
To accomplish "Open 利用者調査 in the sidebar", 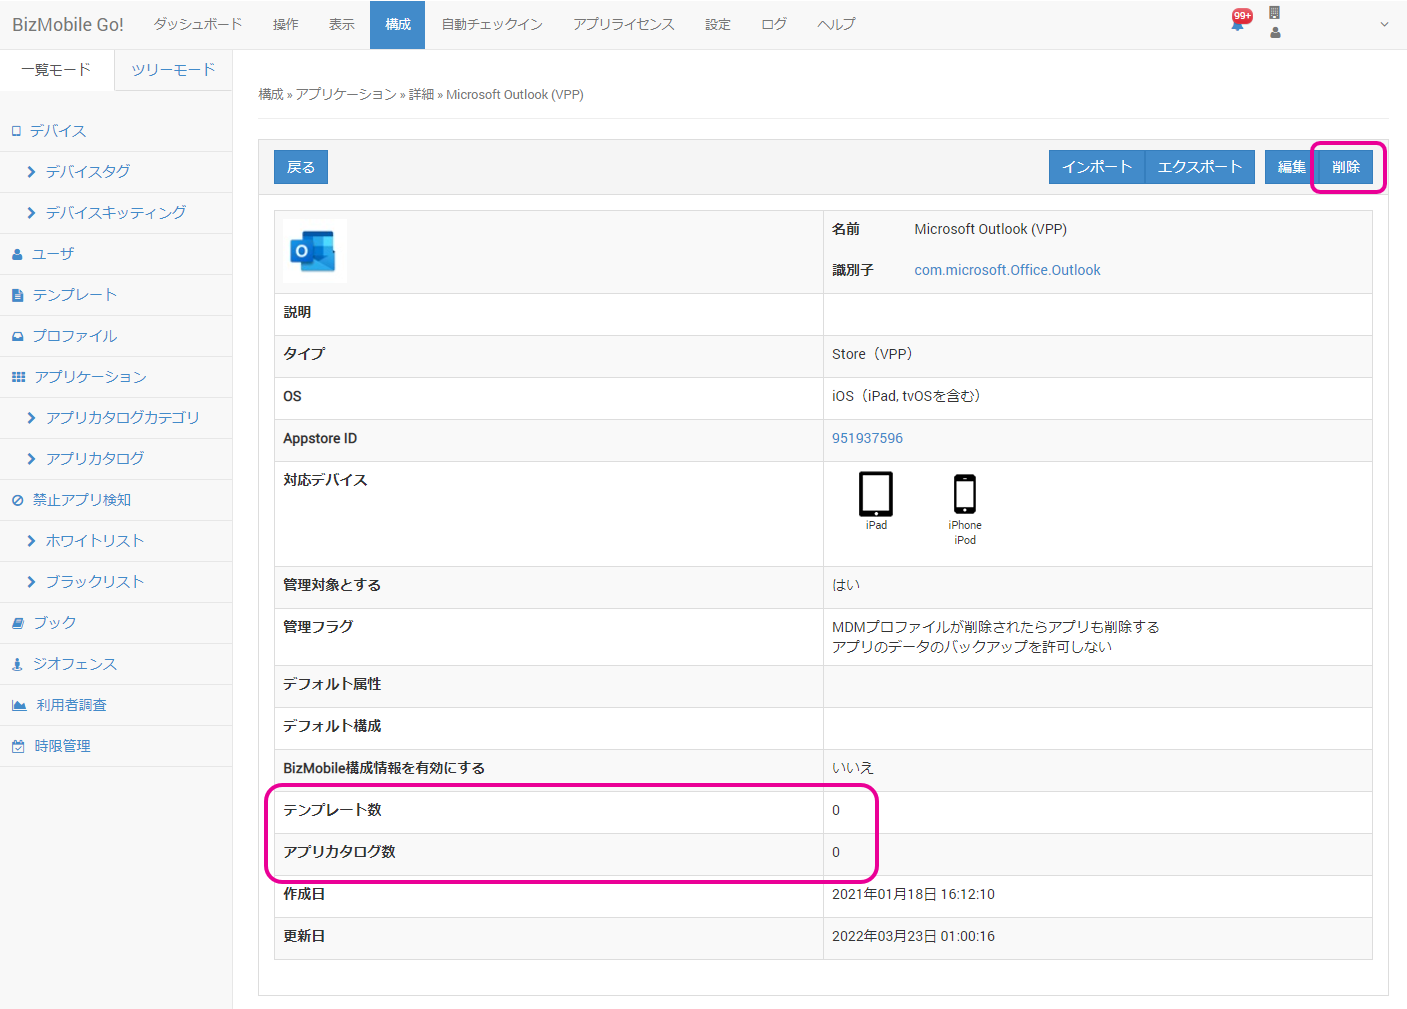I will [71, 705].
